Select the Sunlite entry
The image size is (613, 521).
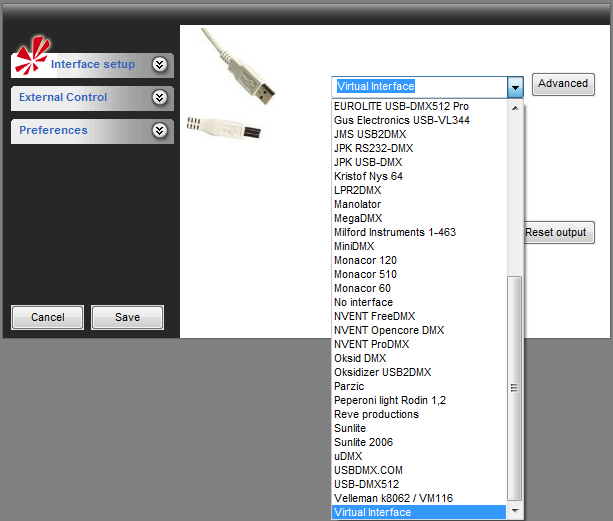[419, 428]
